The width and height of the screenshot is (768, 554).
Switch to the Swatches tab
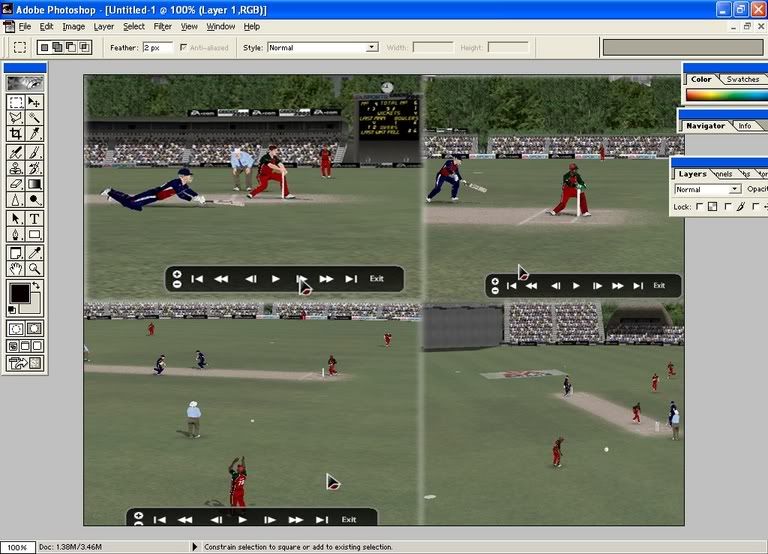tap(743, 79)
